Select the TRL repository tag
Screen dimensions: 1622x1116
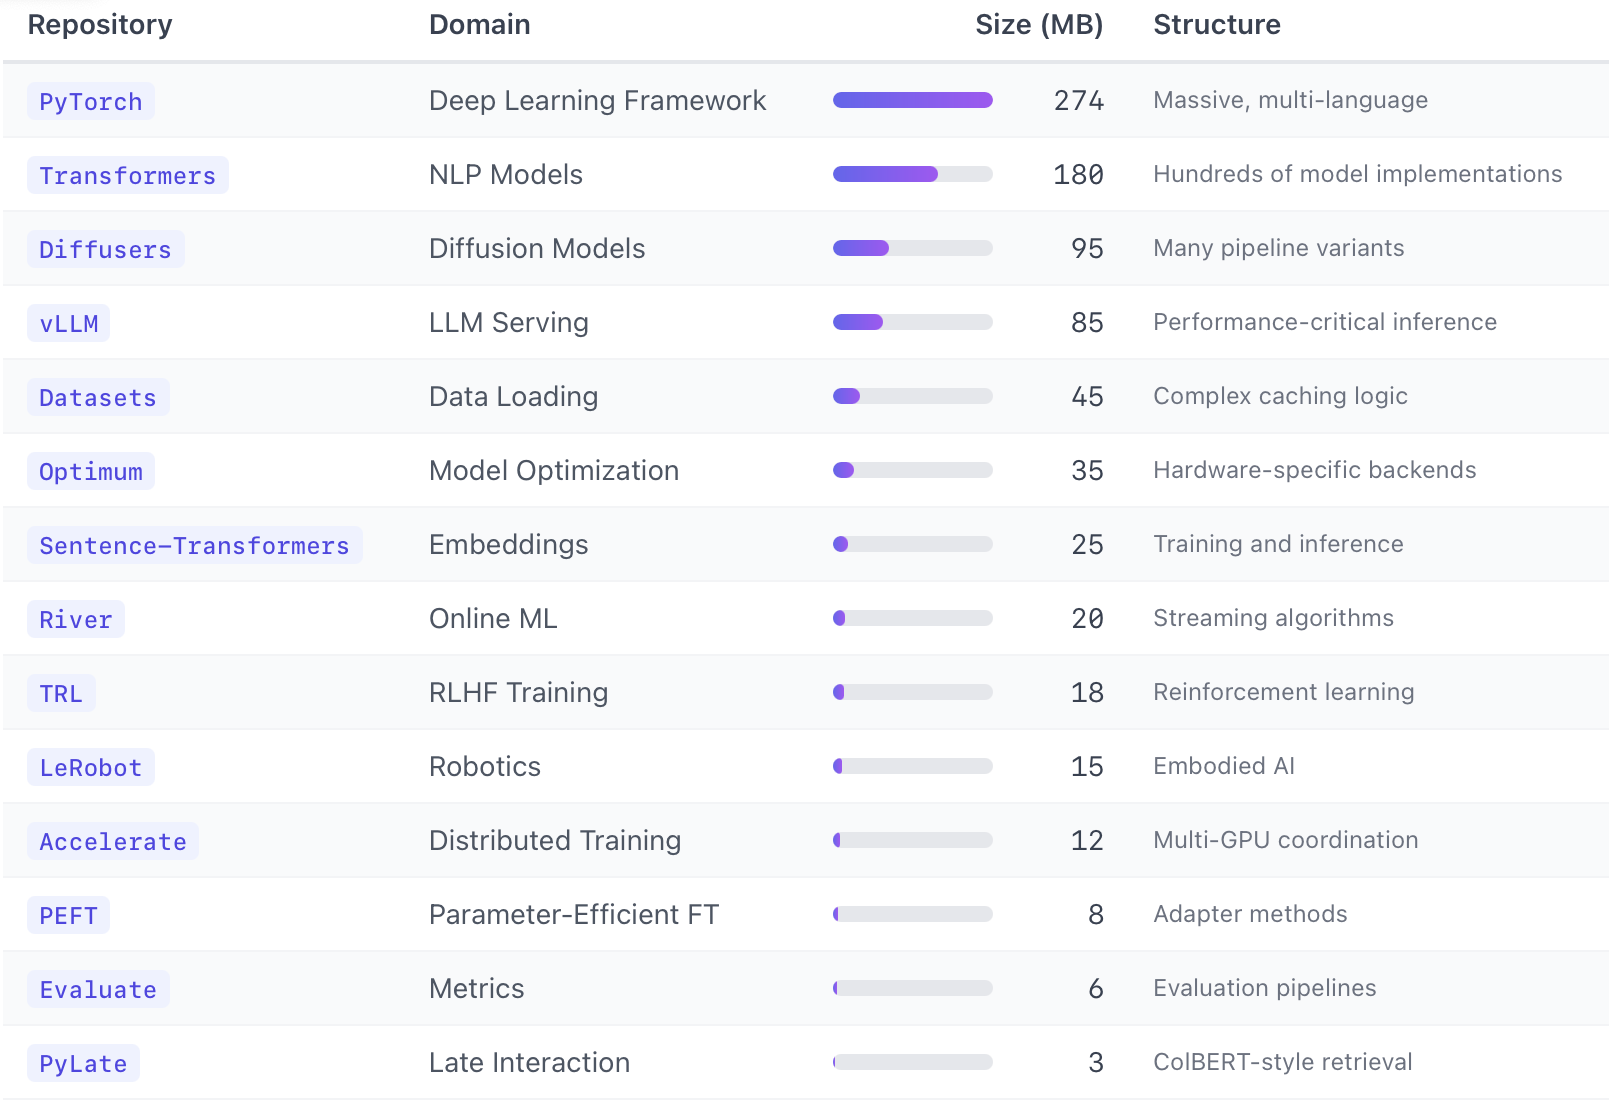coord(61,693)
